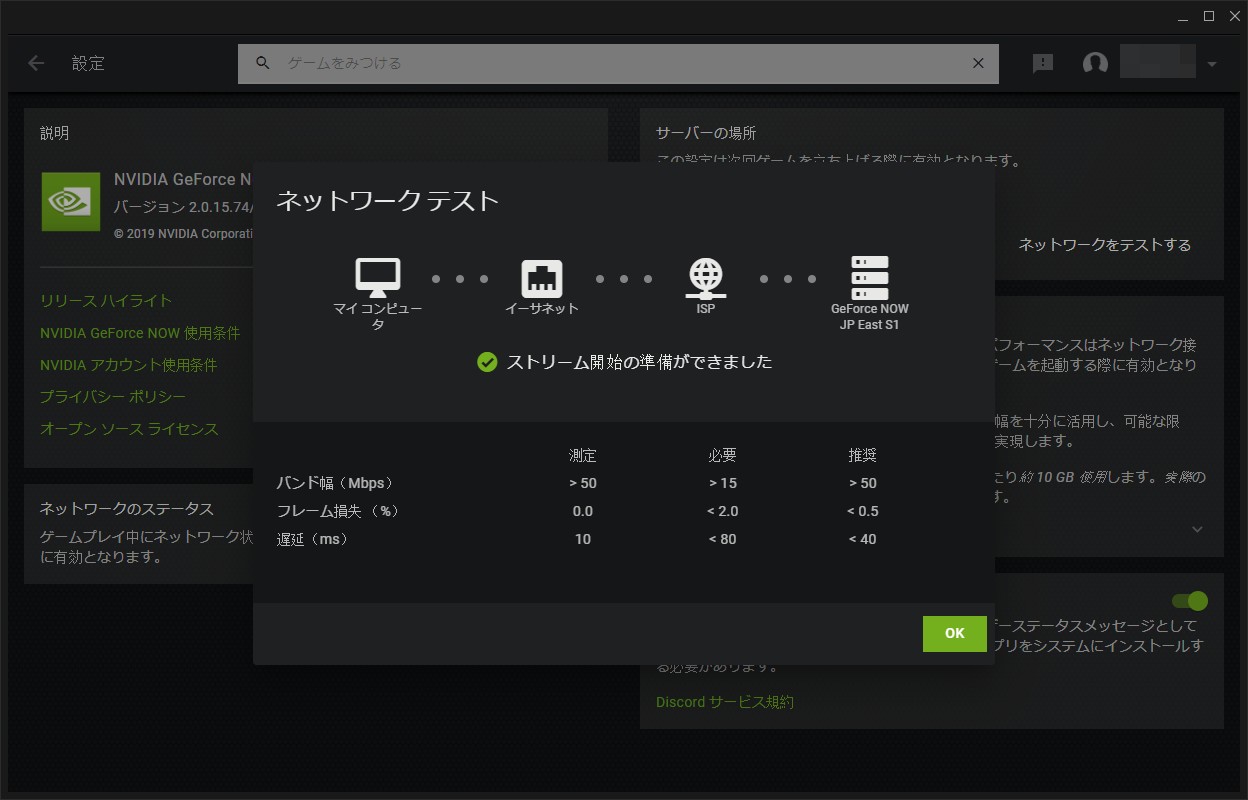This screenshot has height=800, width=1248.
Task: Open the account dropdown arrow
Action: tap(1212, 64)
